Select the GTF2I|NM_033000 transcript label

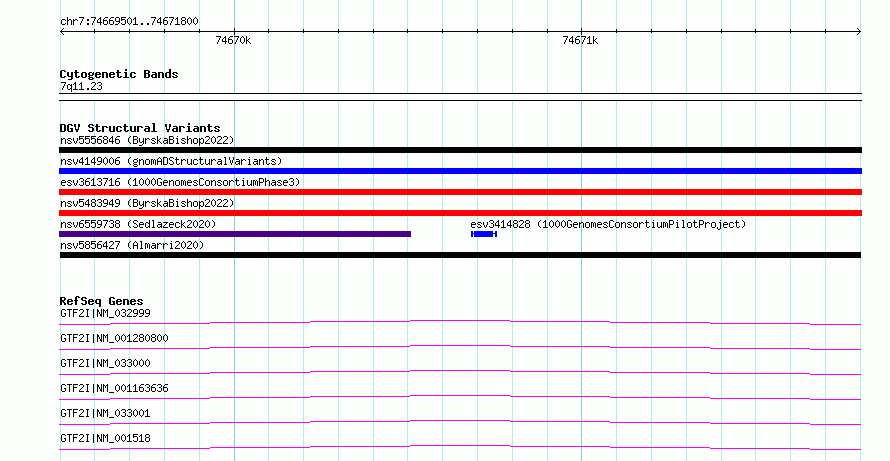pos(105,363)
